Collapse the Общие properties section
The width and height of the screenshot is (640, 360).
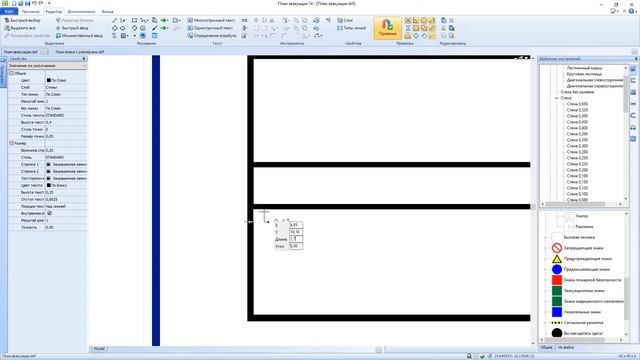coord(11,73)
